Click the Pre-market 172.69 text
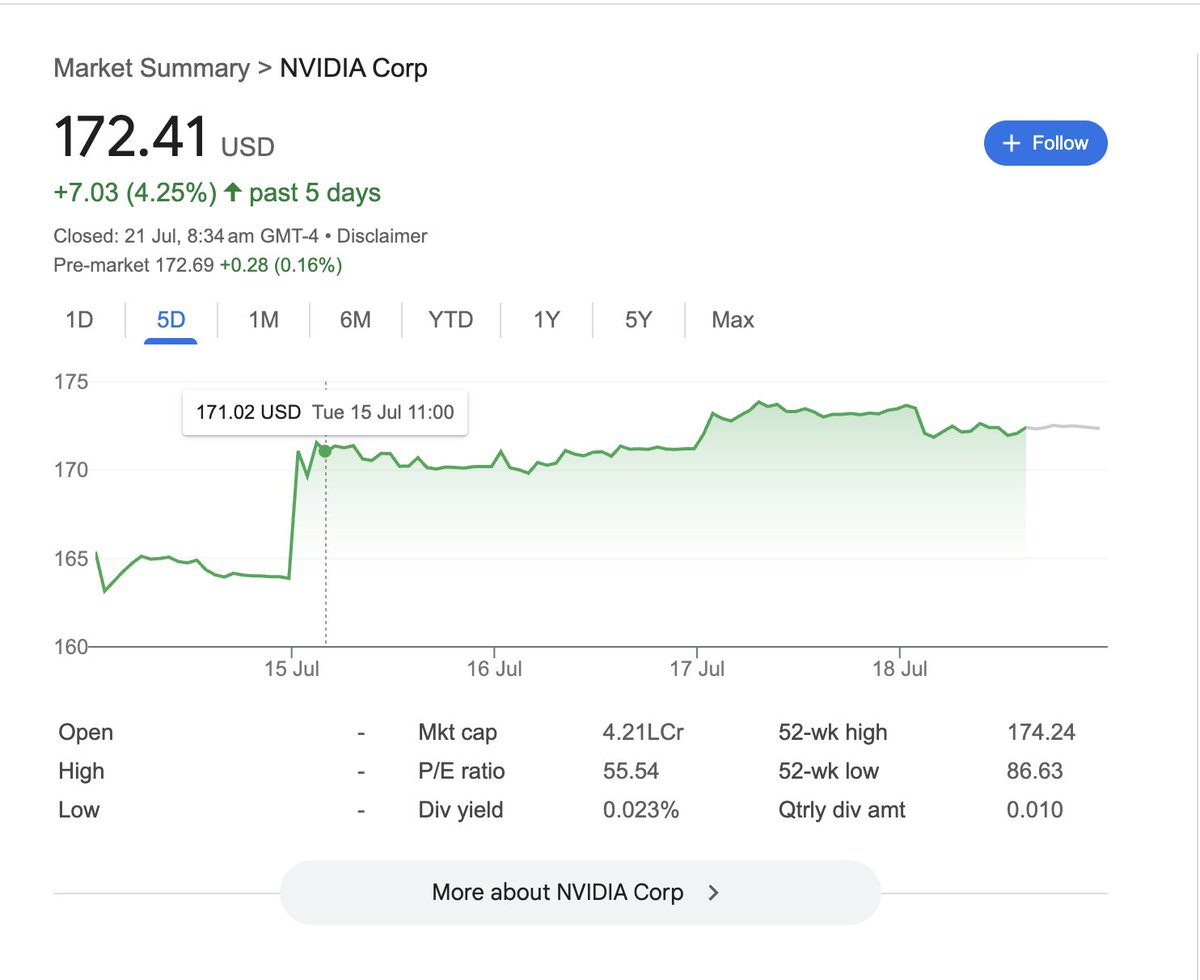 coord(134,265)
